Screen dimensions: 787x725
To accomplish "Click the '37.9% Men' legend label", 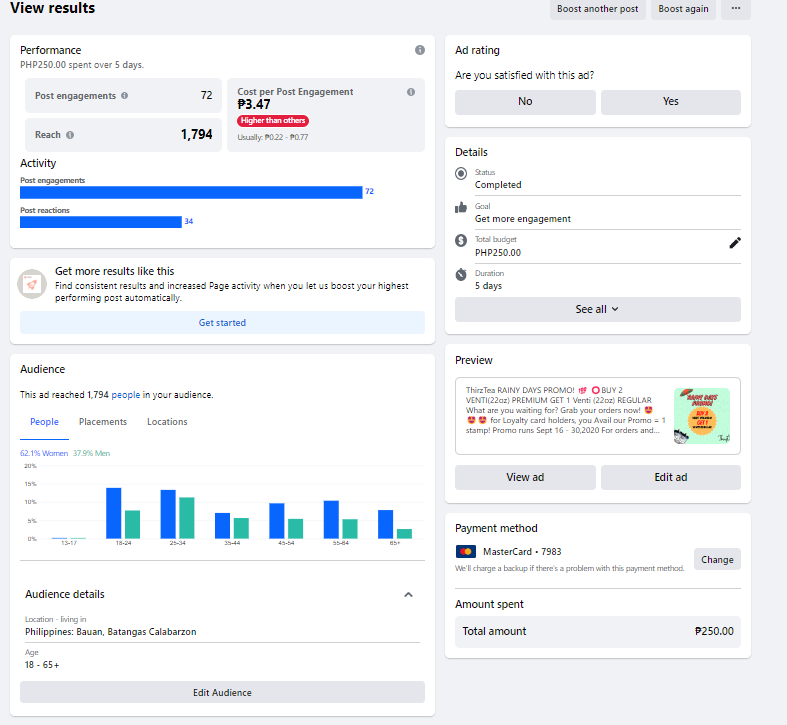I will 91,453.
